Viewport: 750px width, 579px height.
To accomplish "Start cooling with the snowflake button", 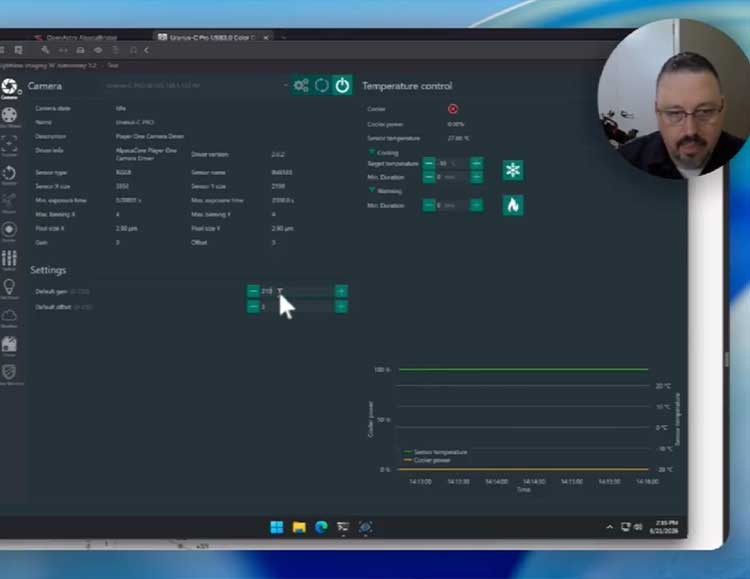I will click(x=513, y=170).
